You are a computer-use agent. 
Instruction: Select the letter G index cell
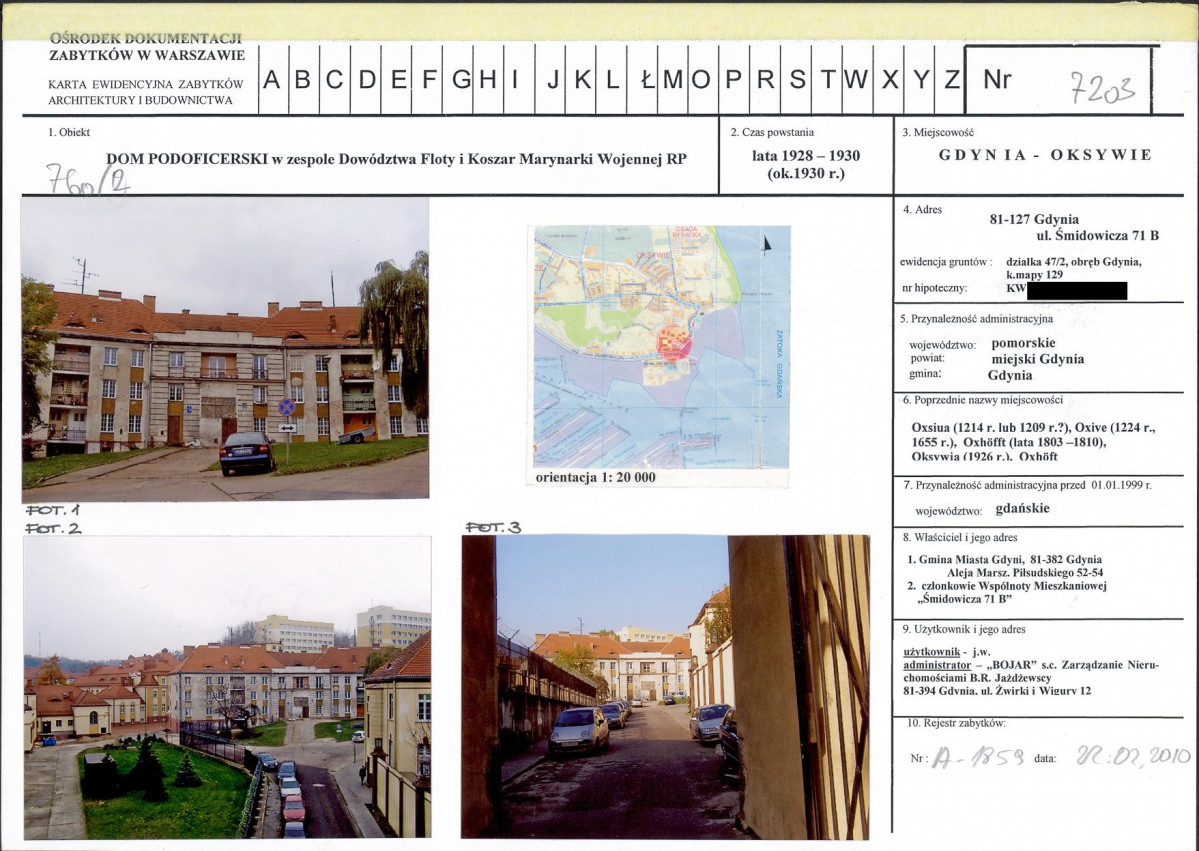tap(458, 80)
